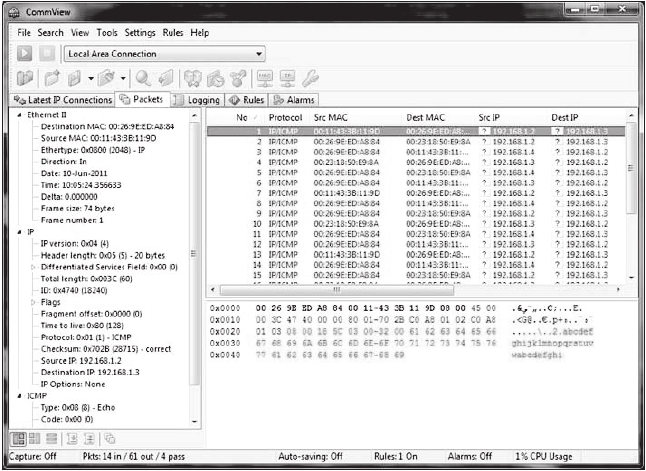This screenshot has width=646, height=471.
Task: Click the toolbar icon right of the magnifier
Action: [166, 78]
